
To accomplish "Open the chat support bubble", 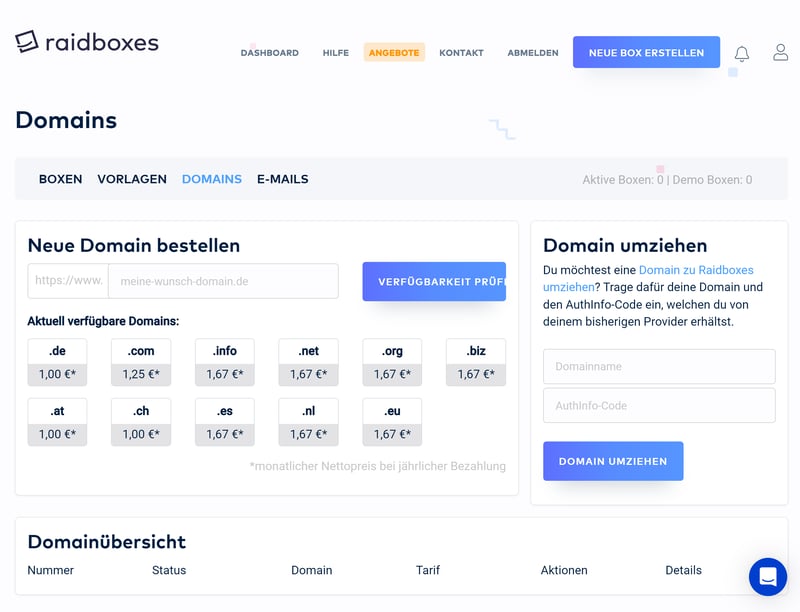I will [x=768, y=577].
